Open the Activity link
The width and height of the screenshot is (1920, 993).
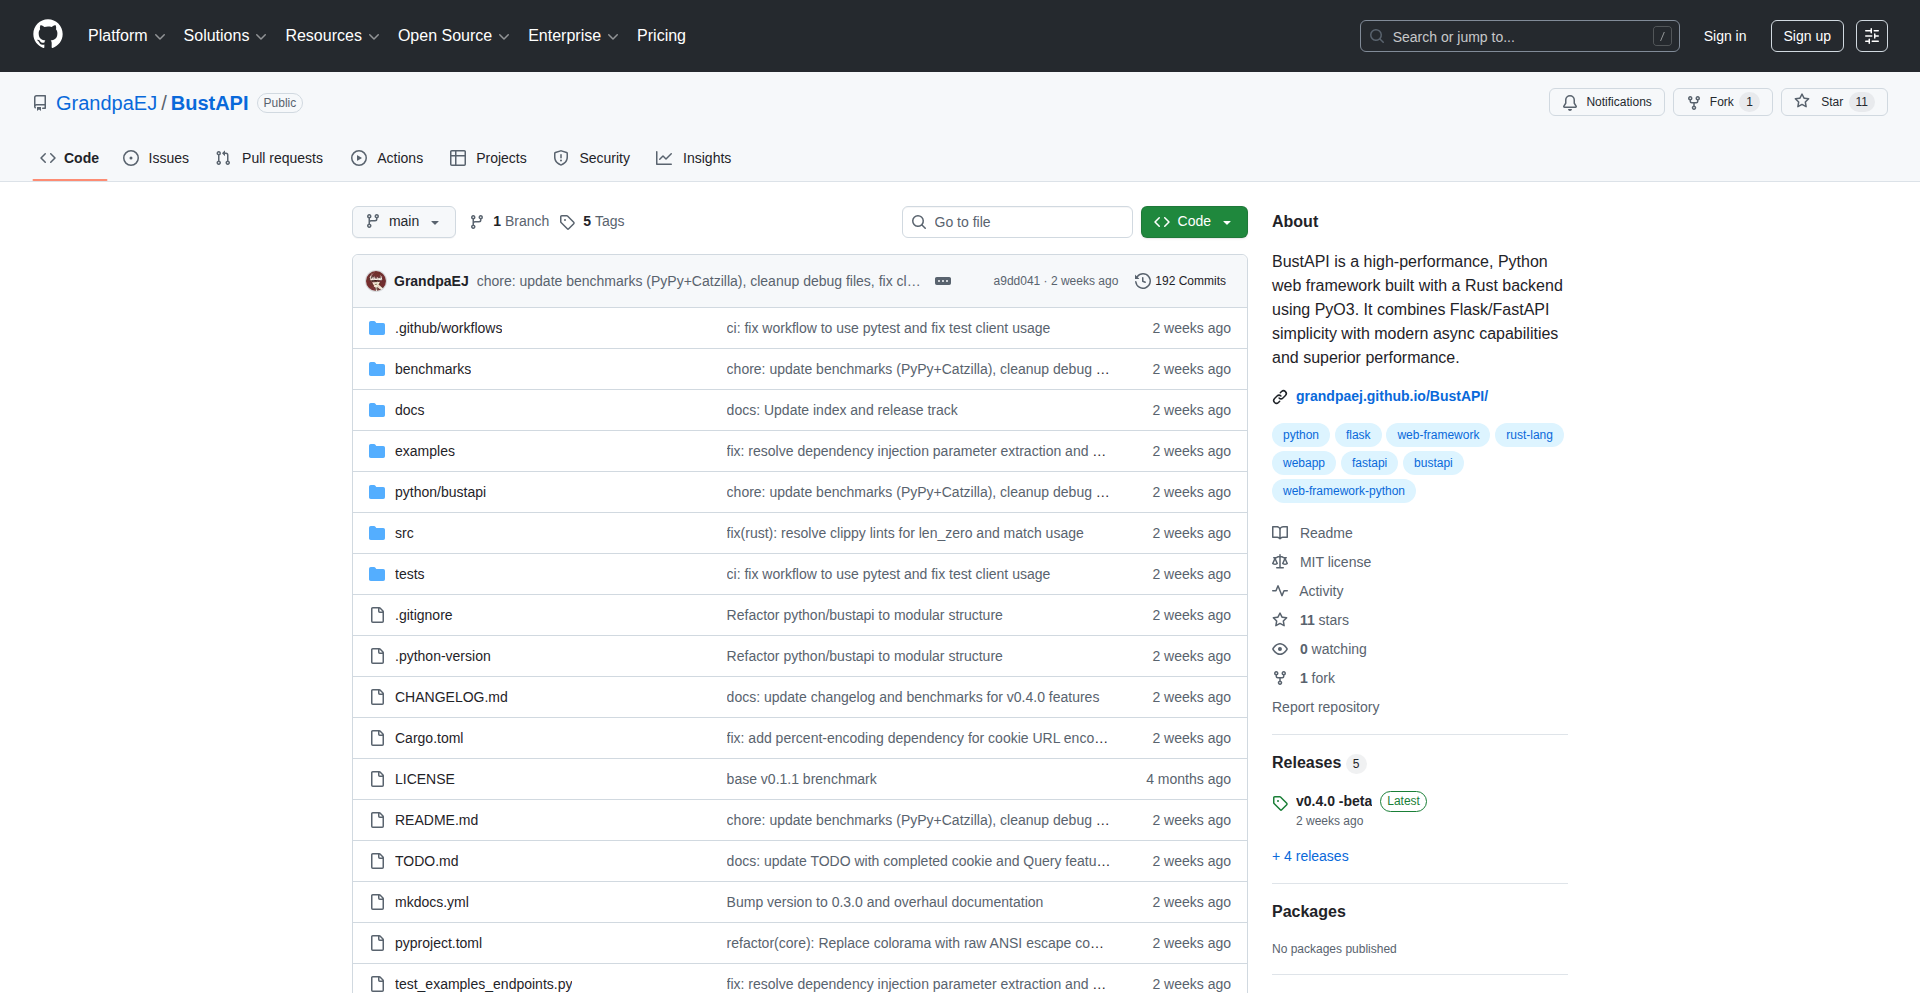coord(1308,591)
